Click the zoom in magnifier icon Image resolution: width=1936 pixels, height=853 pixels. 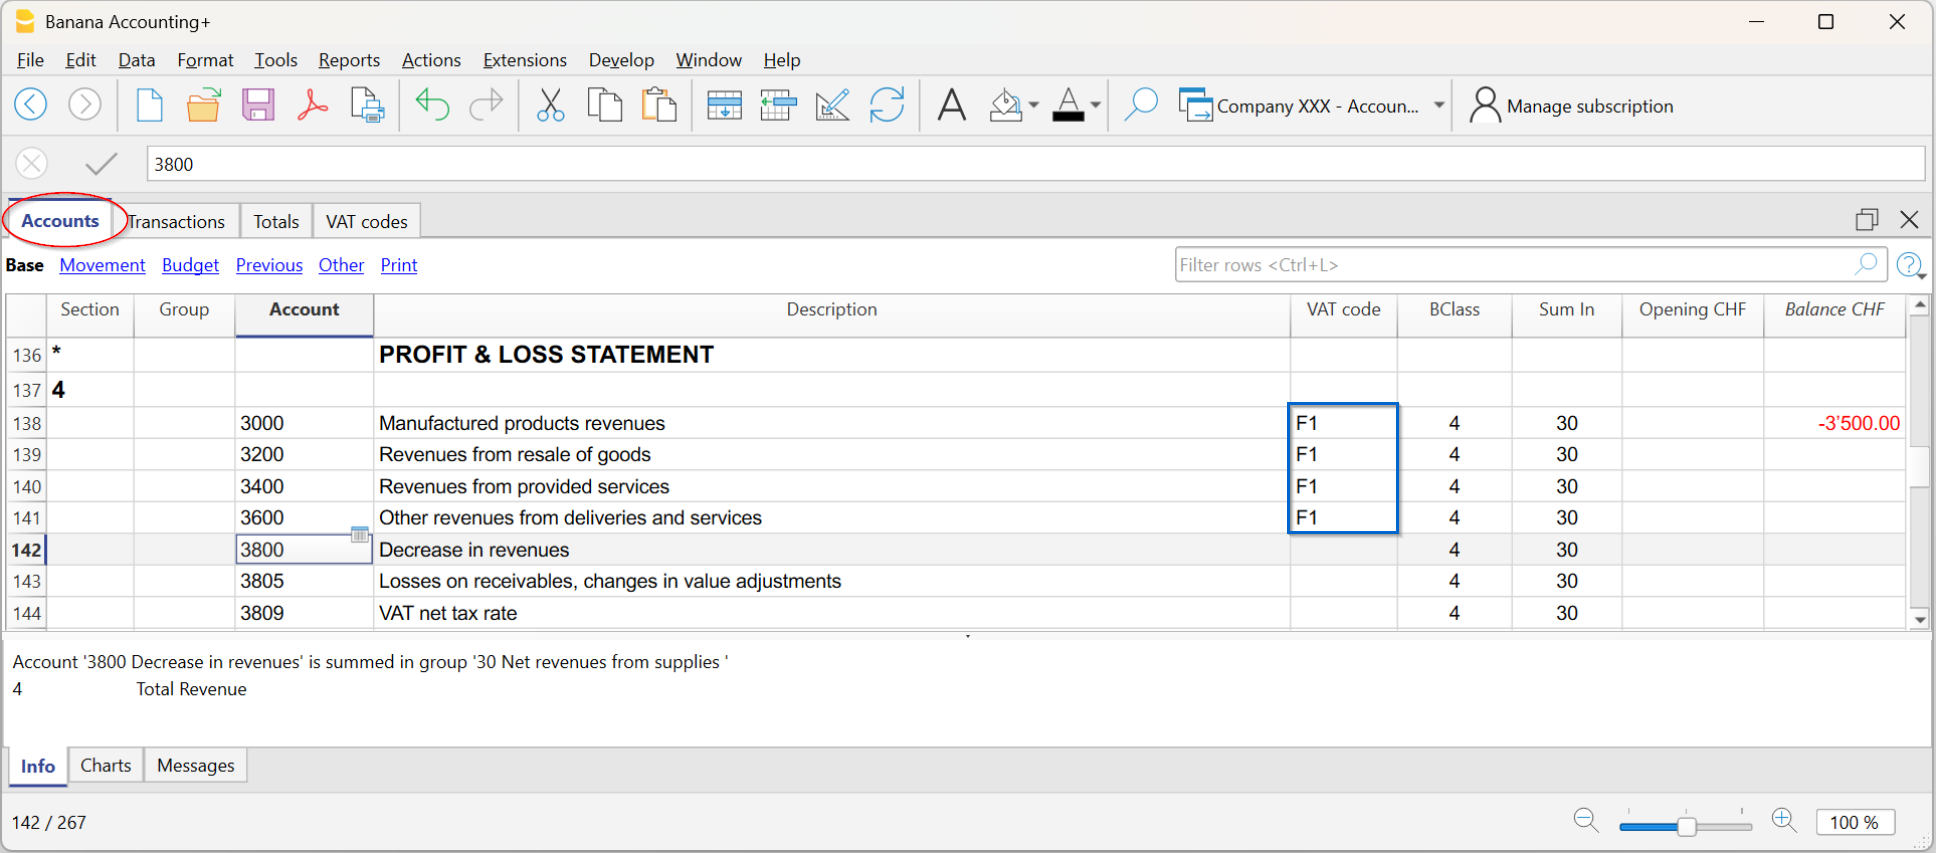[1784, 821]
